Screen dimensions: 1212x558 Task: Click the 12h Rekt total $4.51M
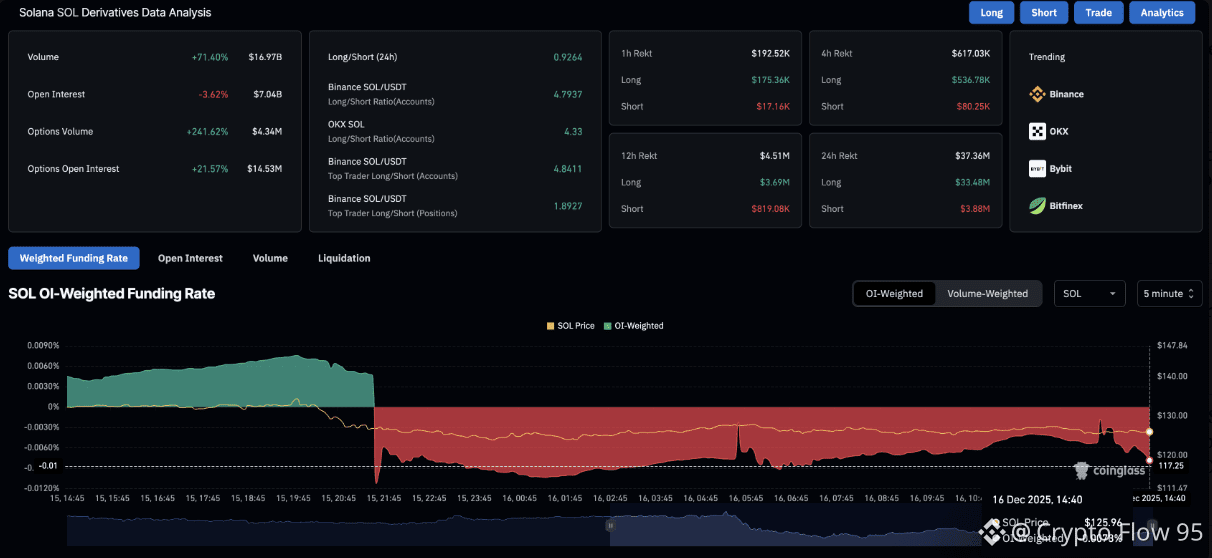[x=774, y=156]
